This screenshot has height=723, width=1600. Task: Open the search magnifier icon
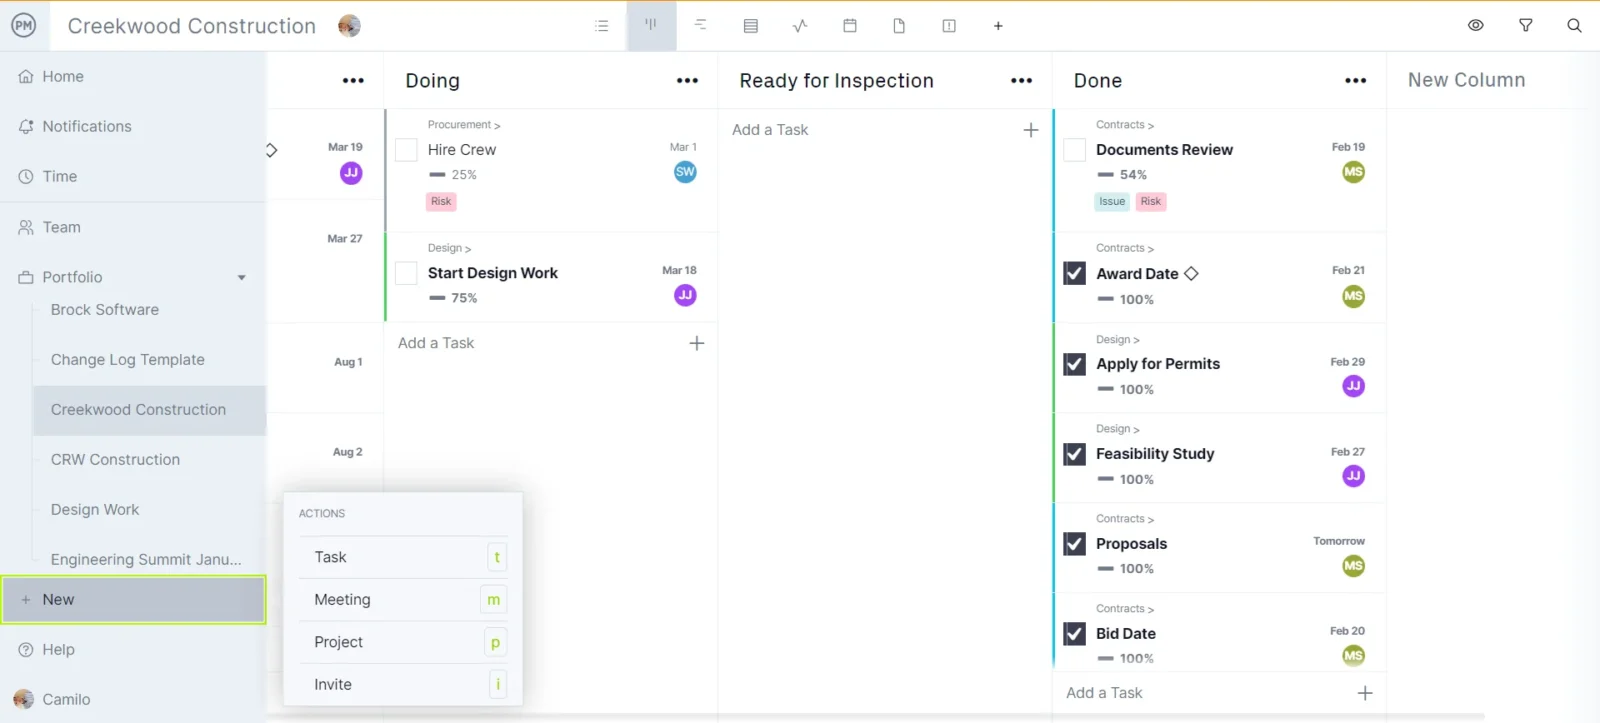tap(1575, 26)
